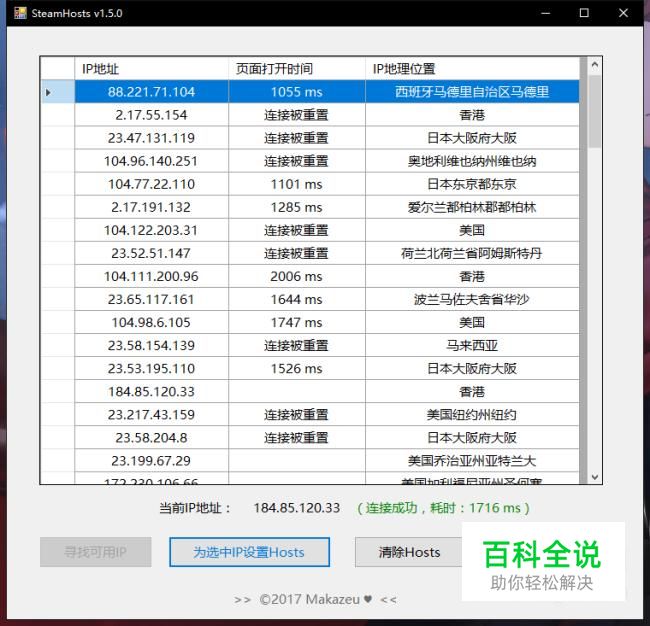Click the 奥地利维也纳州维也纳 location cell
Screen dimensions: 650x626
coord(472,161)
